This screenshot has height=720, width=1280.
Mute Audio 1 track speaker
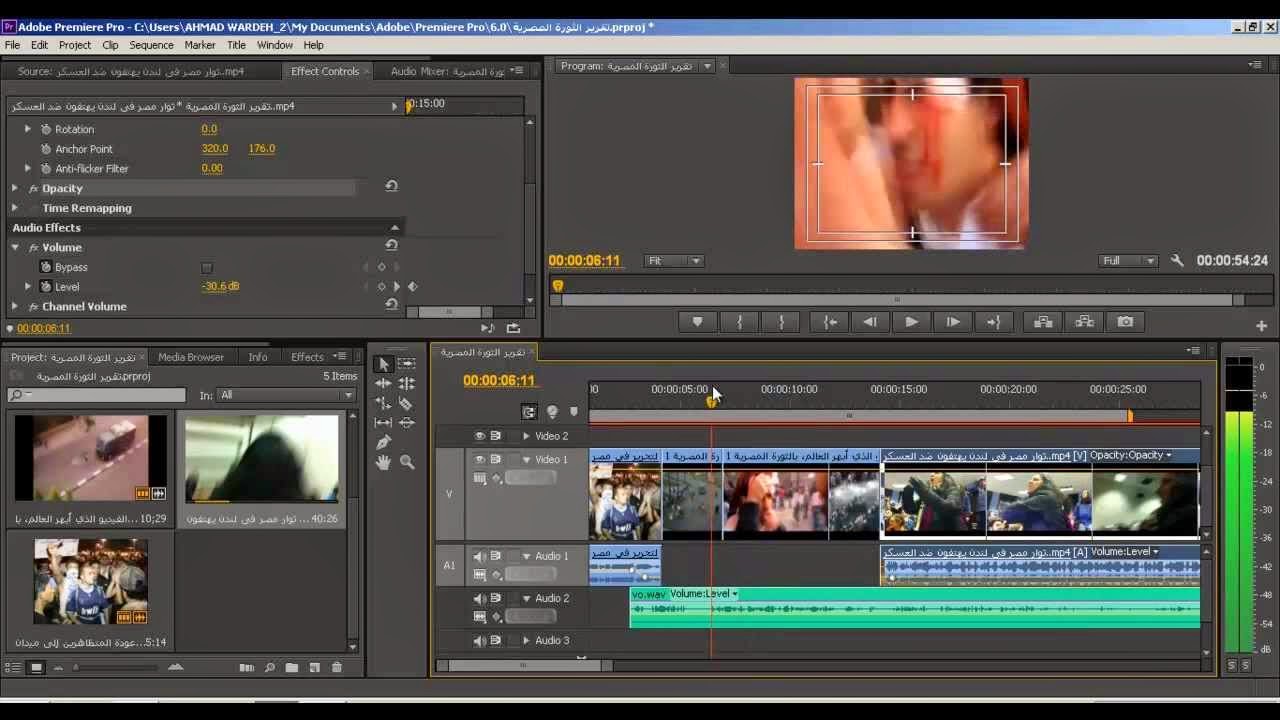click(x=479, y=557)
